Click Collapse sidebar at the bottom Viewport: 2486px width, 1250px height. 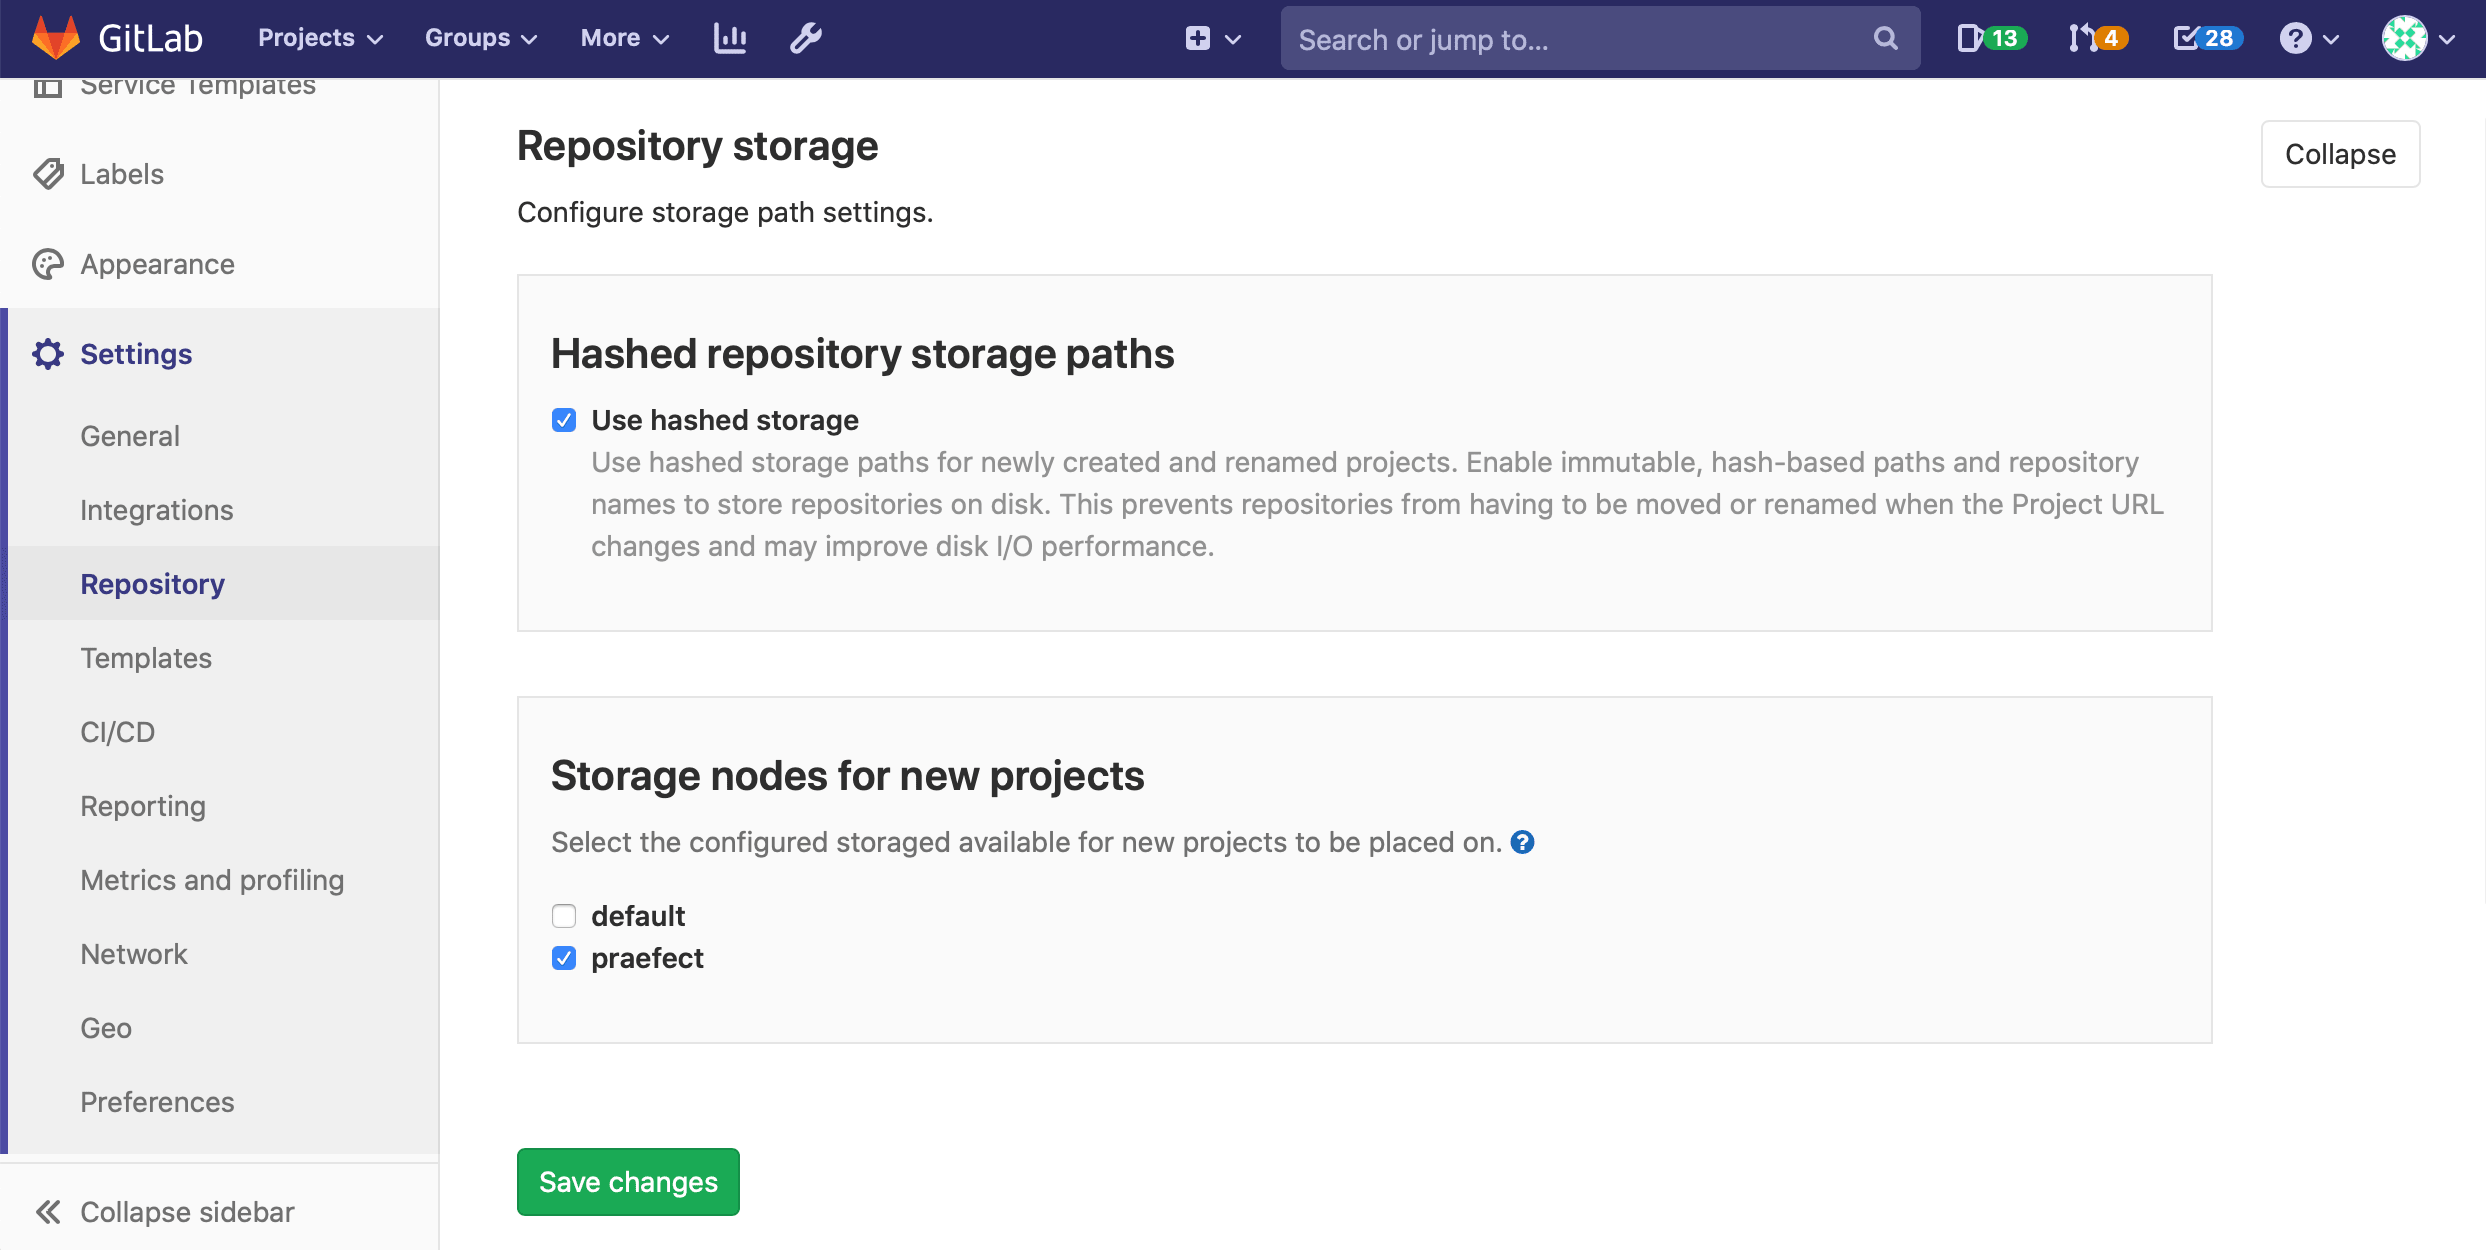click(x=165, y=1212)
